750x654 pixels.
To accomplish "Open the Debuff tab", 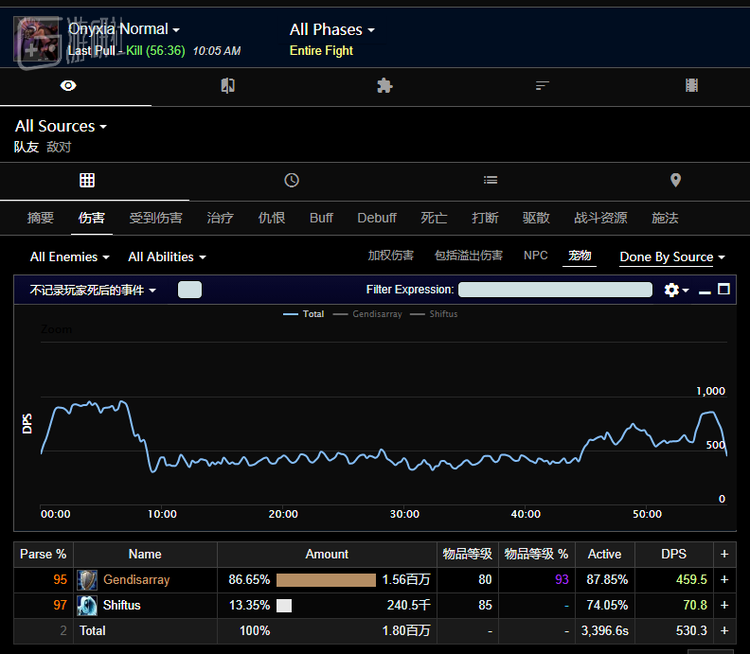I will [377, 218].
